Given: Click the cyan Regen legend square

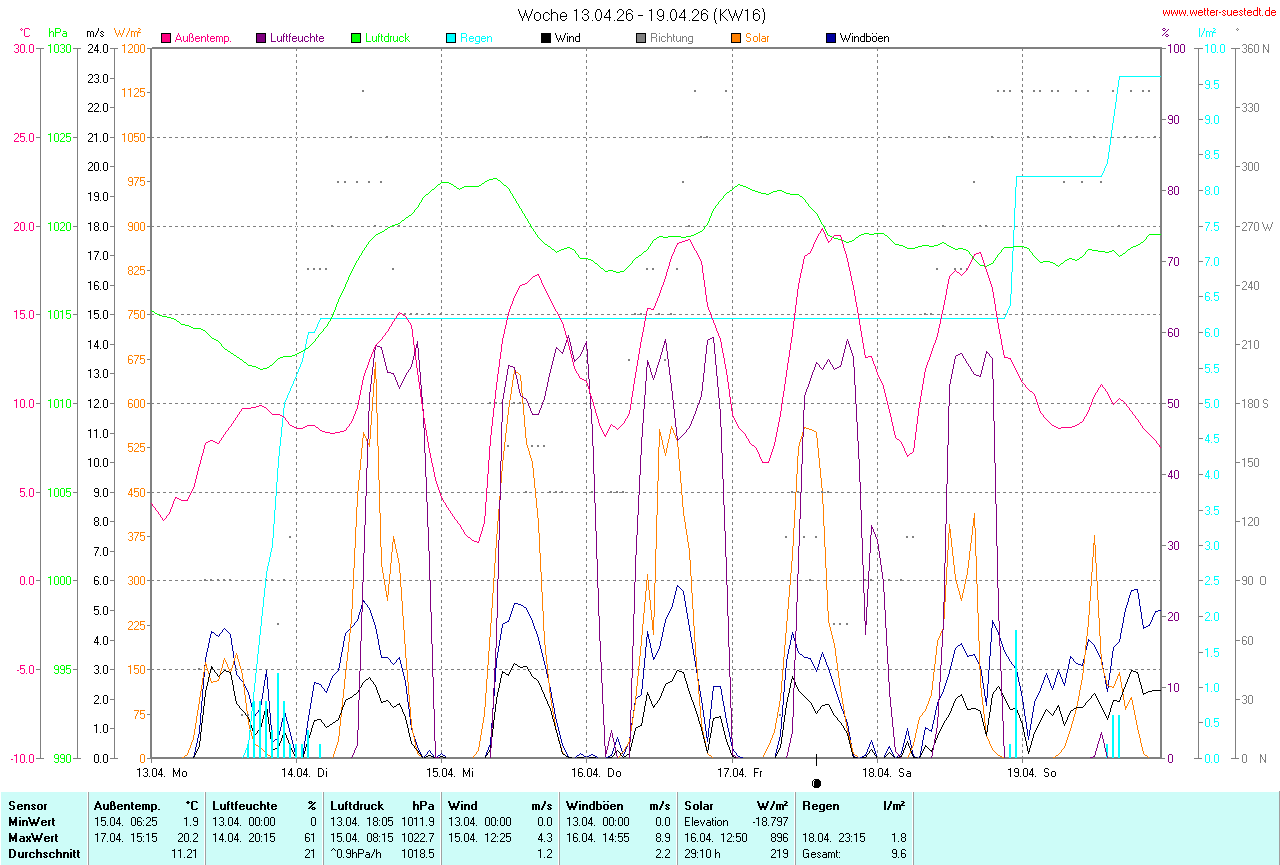Looking at the screenshot, I should pos(451,39).
